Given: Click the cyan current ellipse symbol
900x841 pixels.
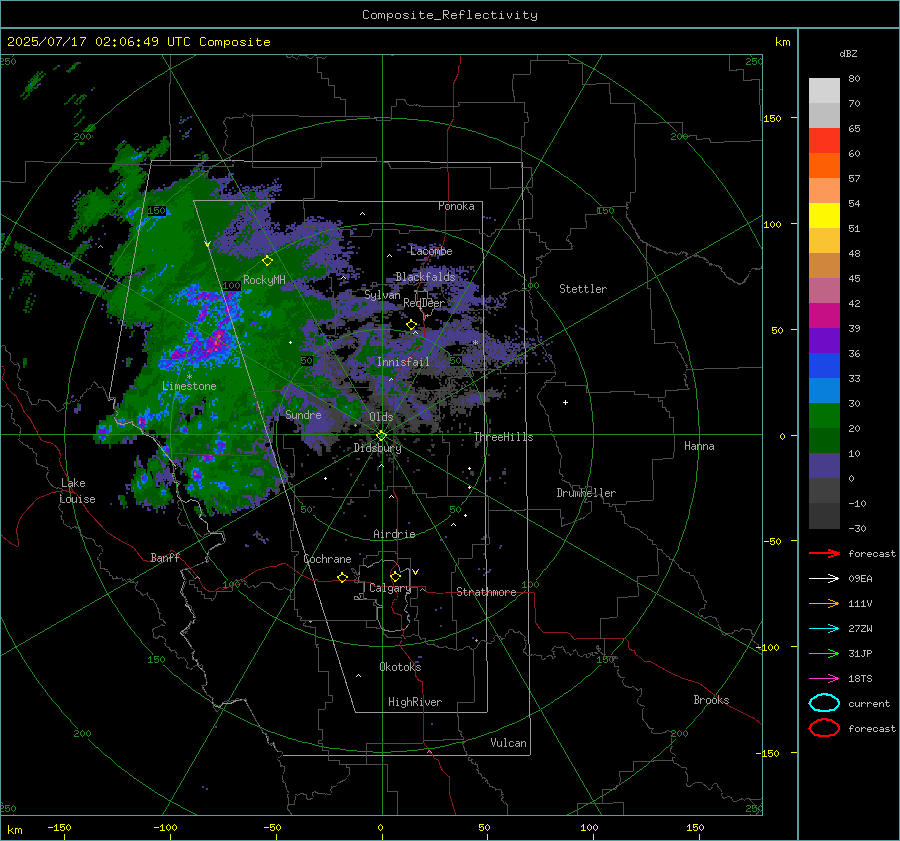Looking at the screenshot, I should (824, 703).
